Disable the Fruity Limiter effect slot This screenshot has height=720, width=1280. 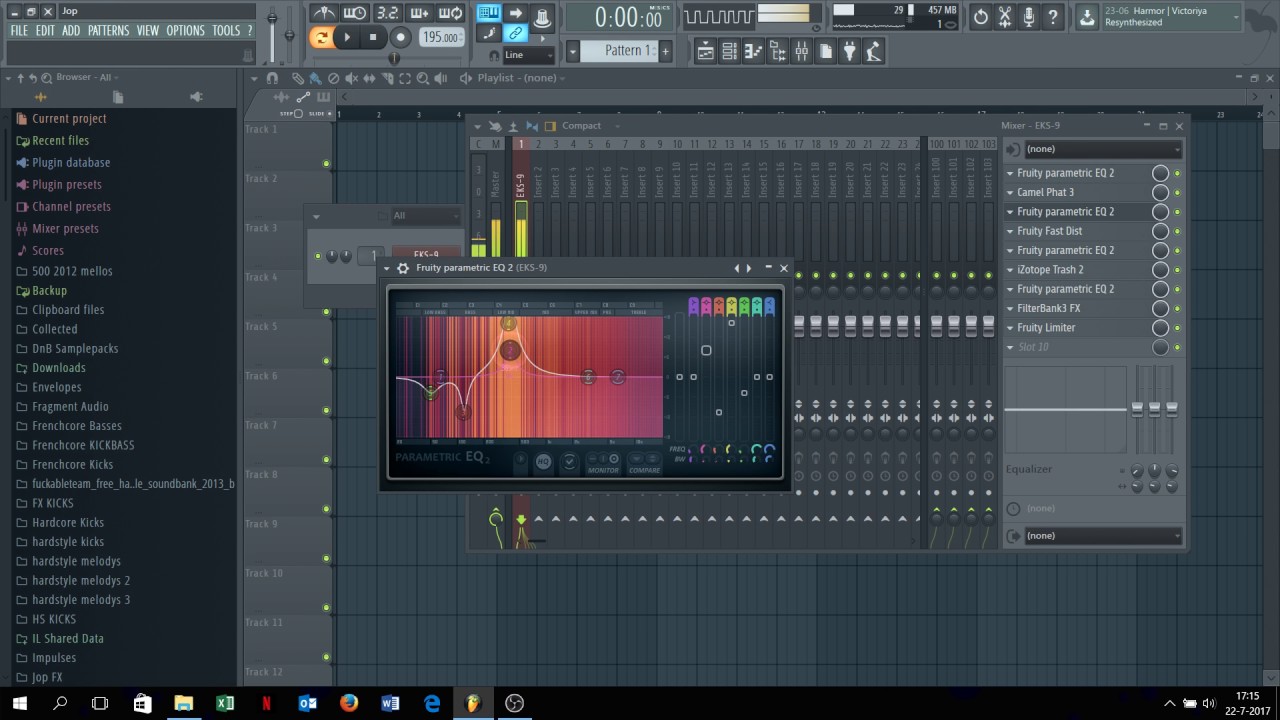(1177, 328)
